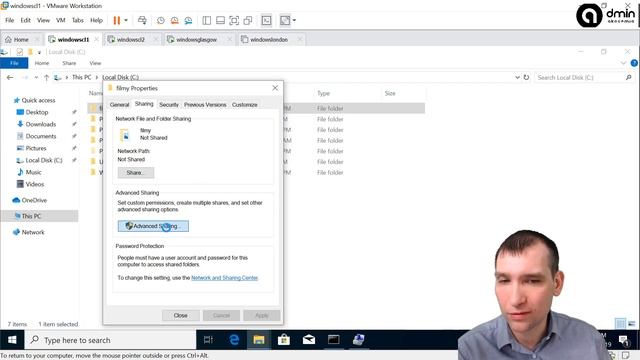
Task: Open the Customize tab
Action: (x=244, y=105)
